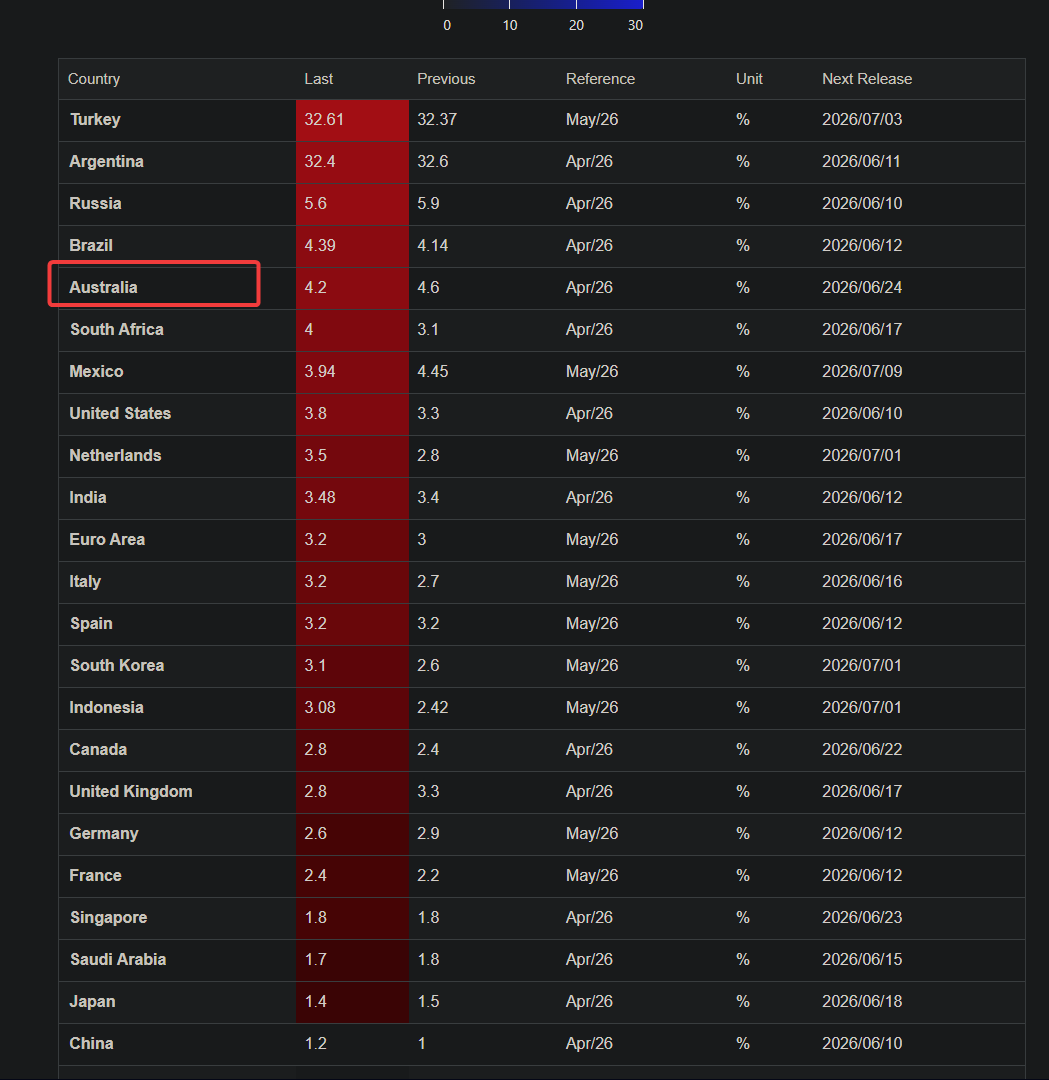Select Mexico's last value 3.94
The image size is (1049, 1080).
point(320,372)
